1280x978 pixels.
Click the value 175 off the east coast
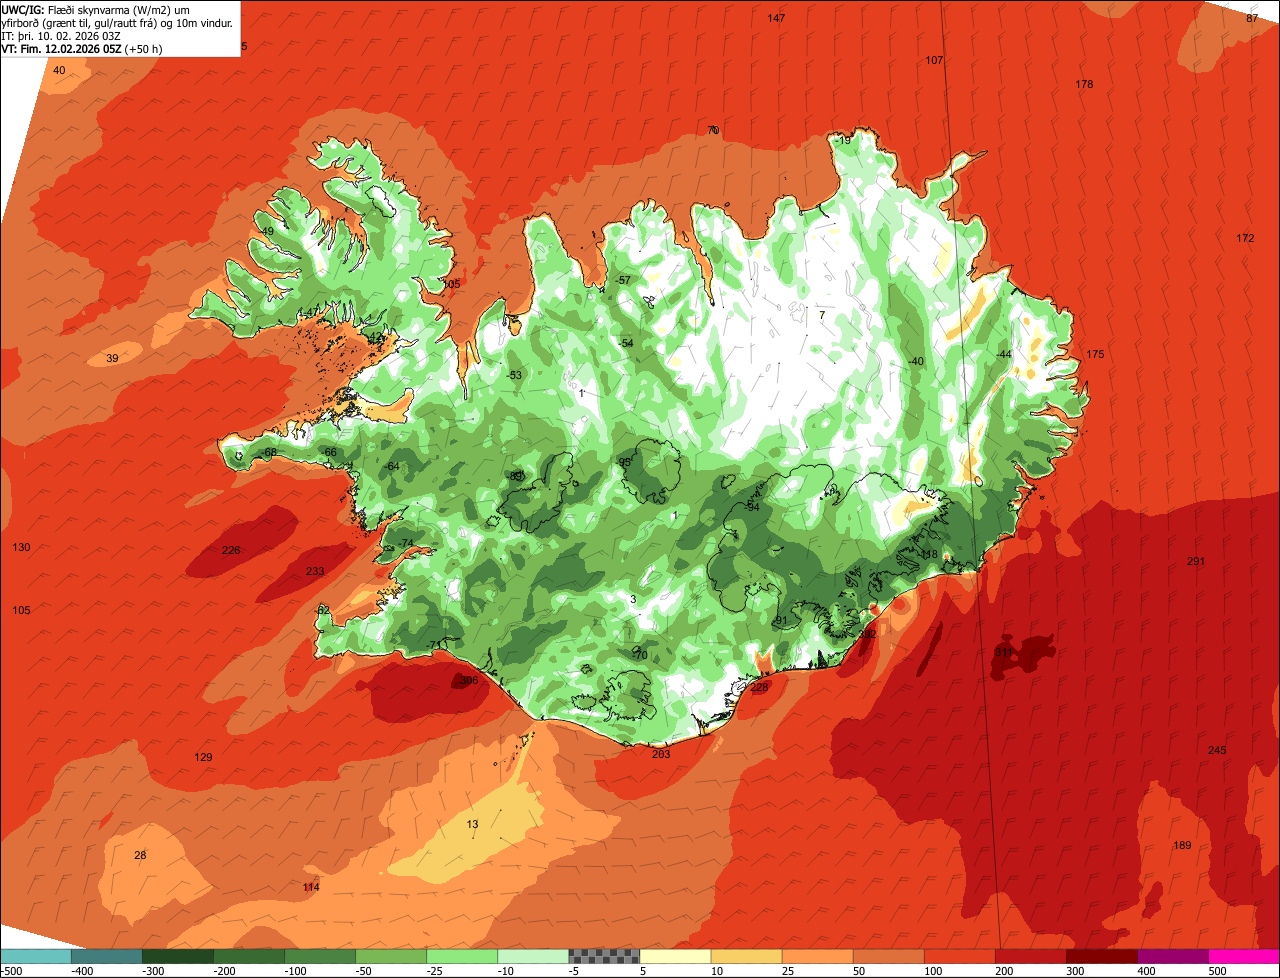(x=1095, y=355)
